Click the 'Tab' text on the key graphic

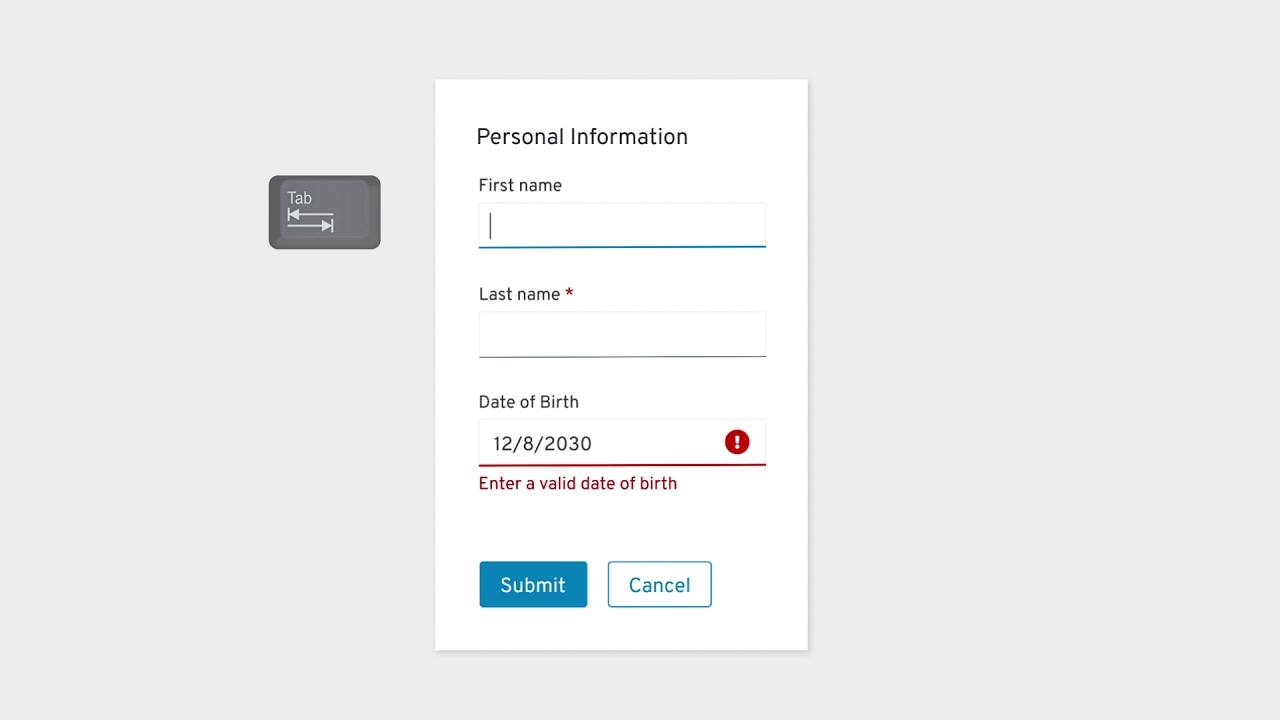pos(300,198)
